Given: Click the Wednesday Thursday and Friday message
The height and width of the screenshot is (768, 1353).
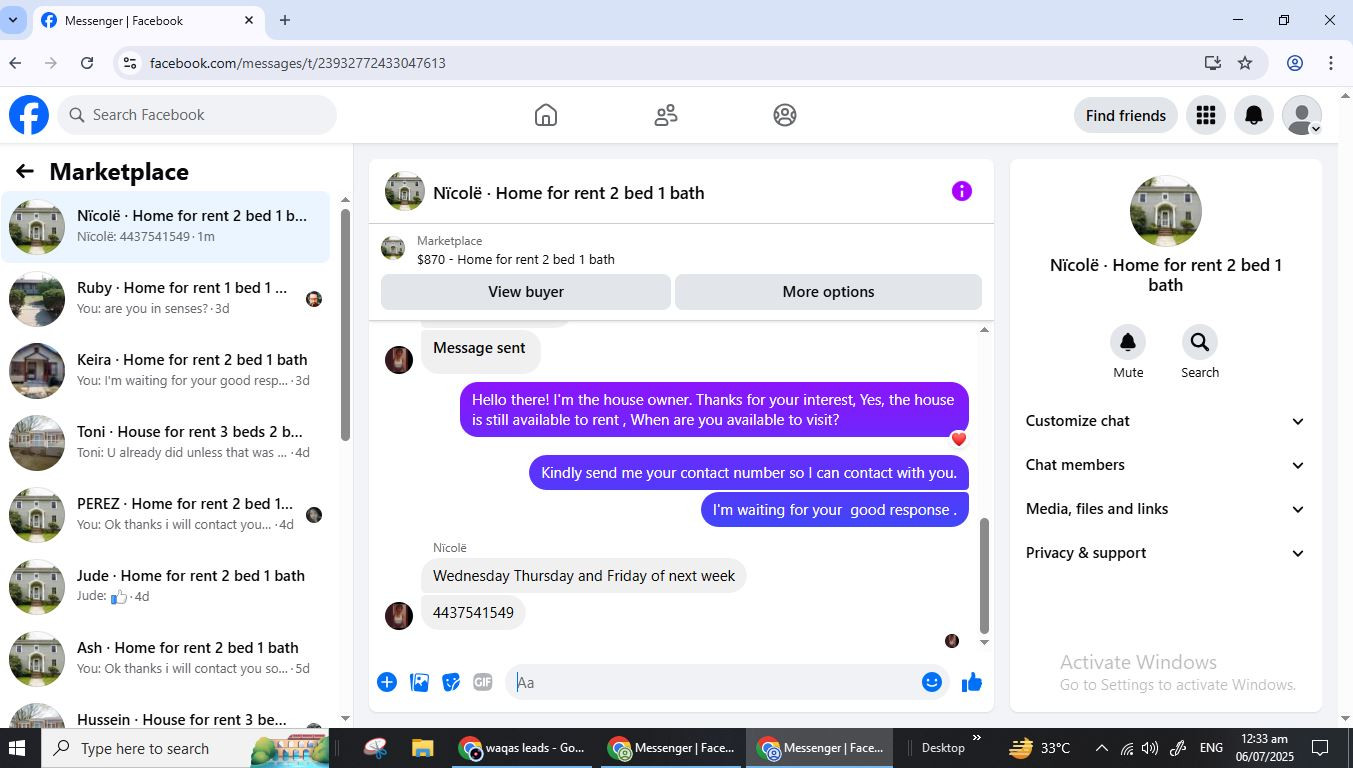Looking at the screenshot, I should pos(584,576).
